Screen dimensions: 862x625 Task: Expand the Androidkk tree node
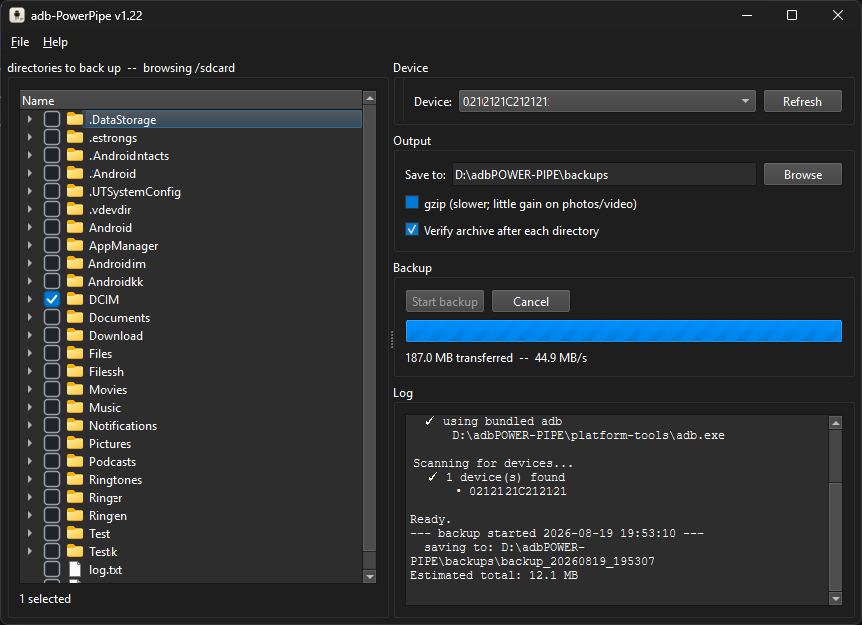point(30,281)
